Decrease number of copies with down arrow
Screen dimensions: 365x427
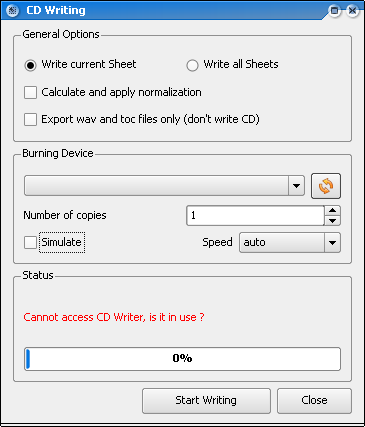[x=332, y=221]
